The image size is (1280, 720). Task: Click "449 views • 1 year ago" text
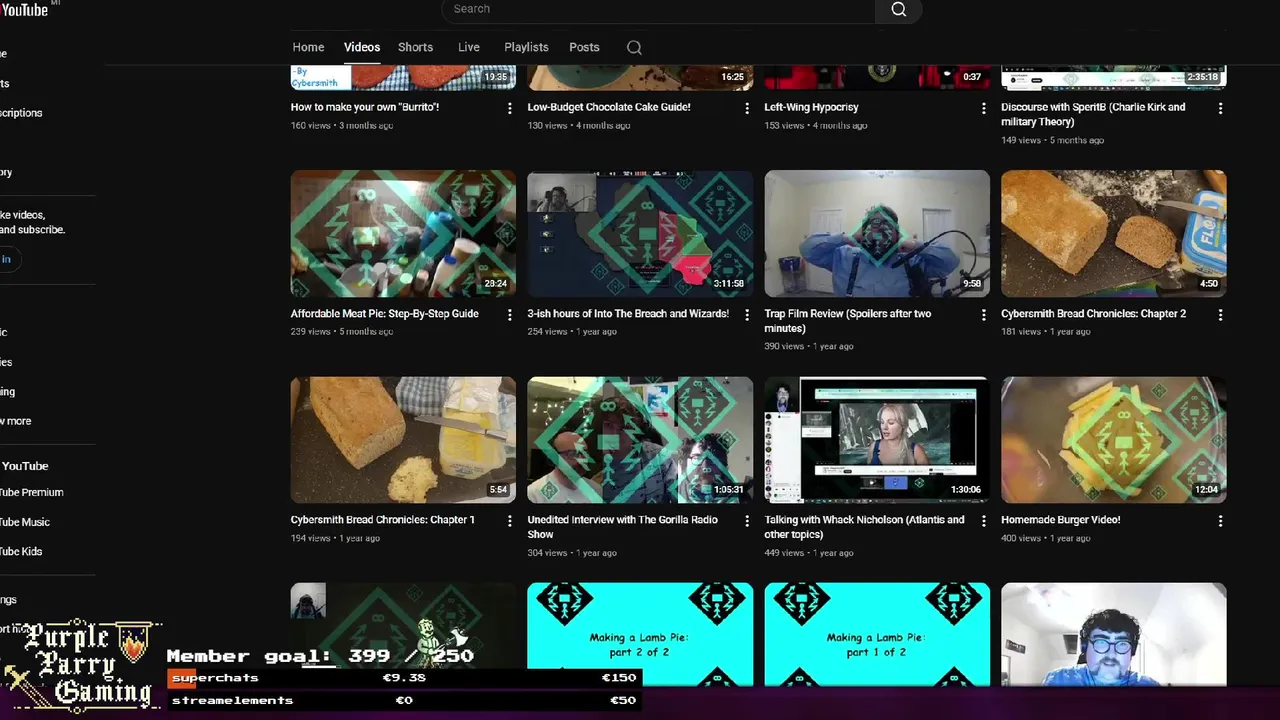tap(808, 553)
